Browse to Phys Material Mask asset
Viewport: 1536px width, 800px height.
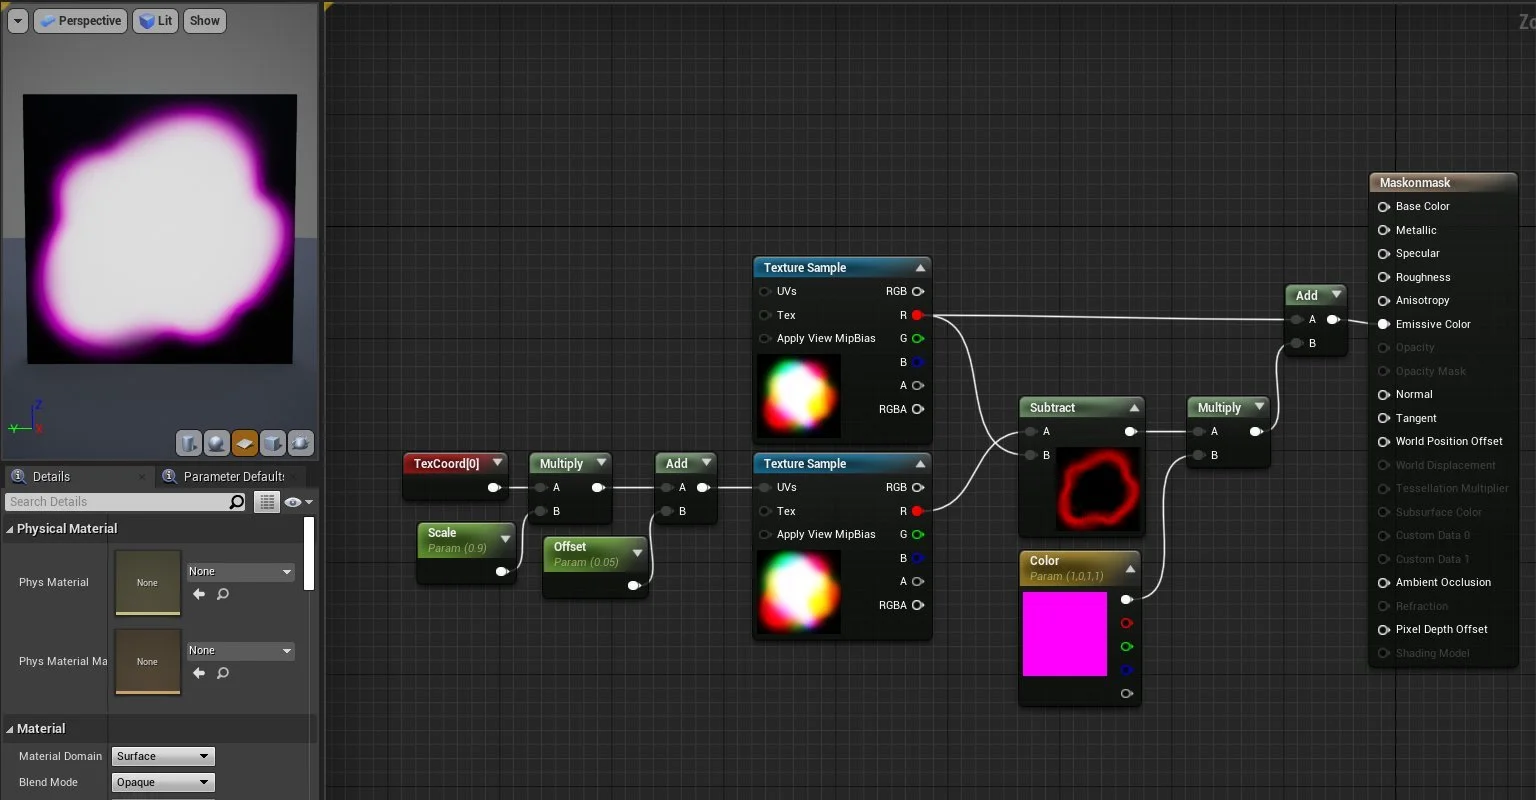[x=223, y=673]
